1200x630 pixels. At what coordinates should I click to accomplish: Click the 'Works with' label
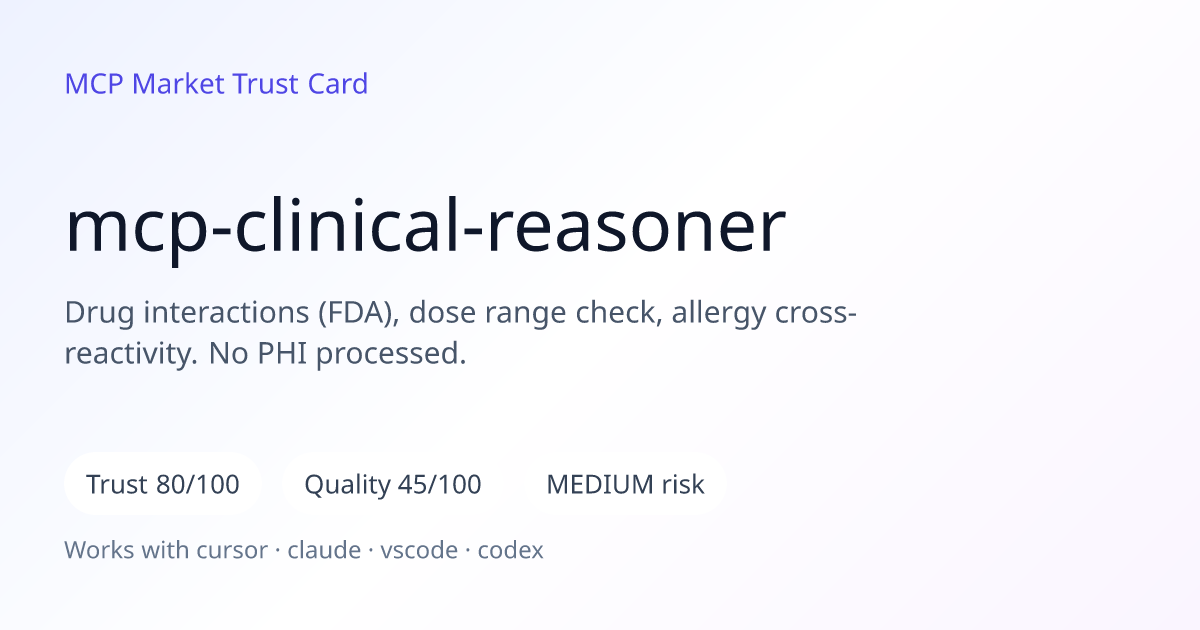(x=123, y=550)
